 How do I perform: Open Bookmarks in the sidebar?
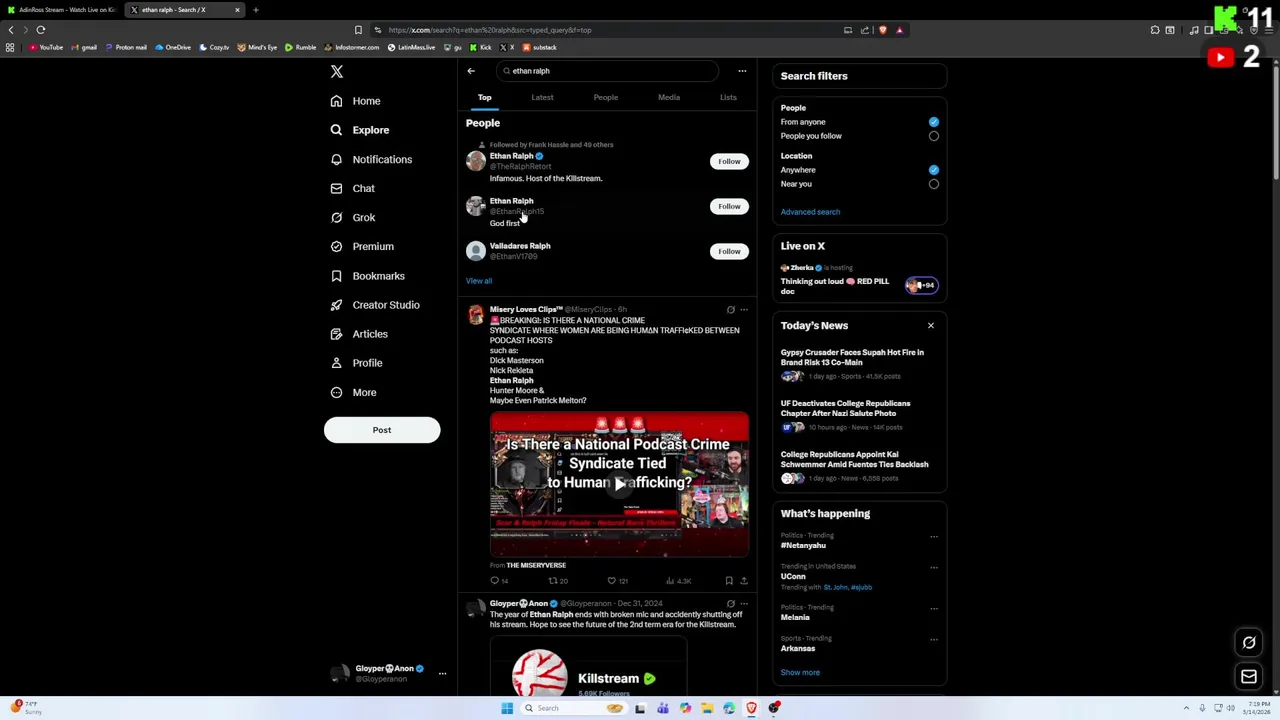(367, 276)
